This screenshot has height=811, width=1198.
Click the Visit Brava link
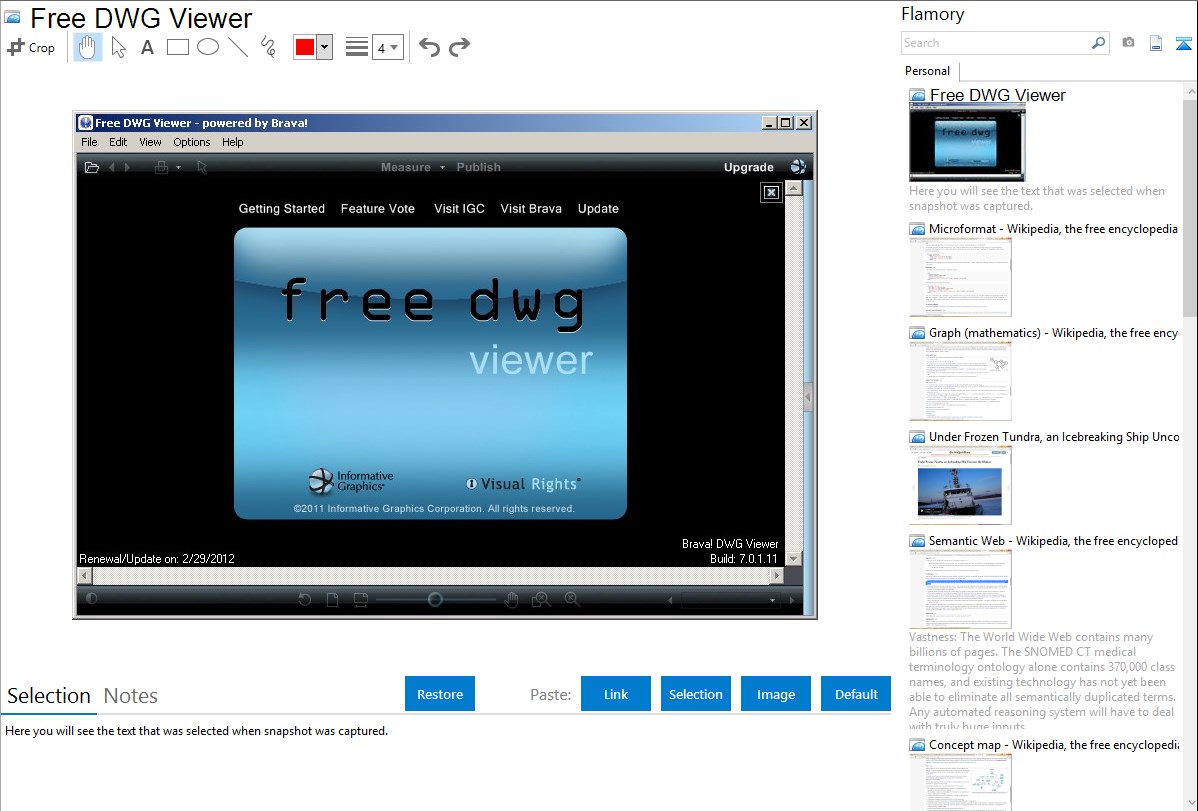pyautogui.click(x=531, y=209)
